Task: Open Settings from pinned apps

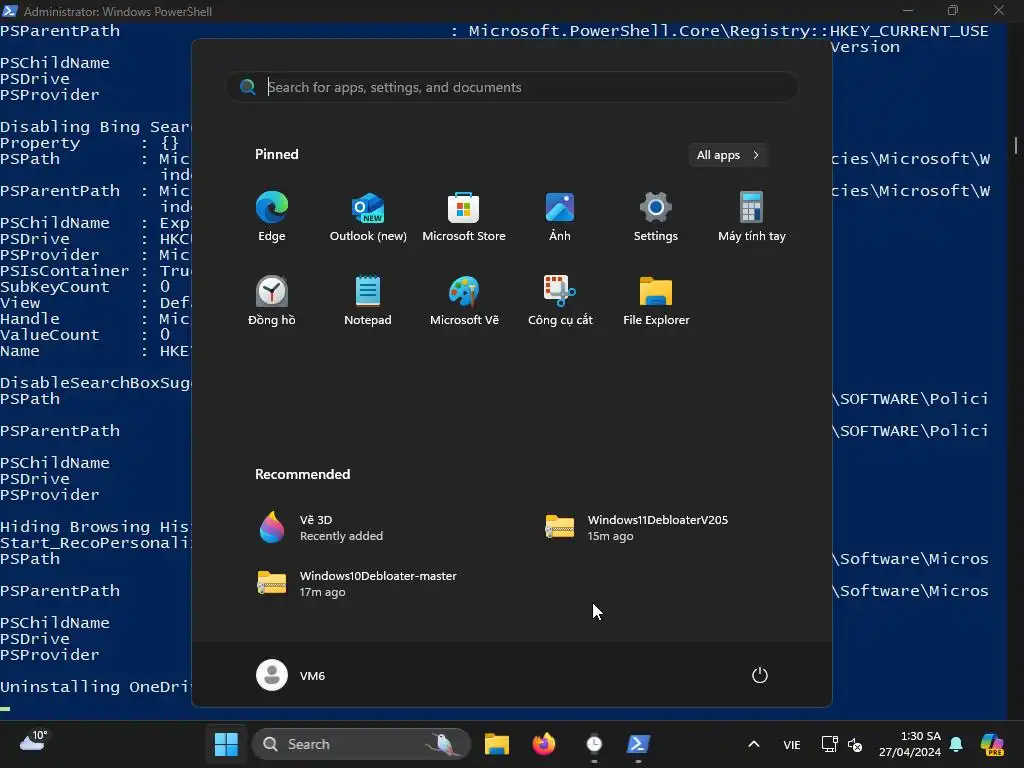Action: (x=656, y=217)
